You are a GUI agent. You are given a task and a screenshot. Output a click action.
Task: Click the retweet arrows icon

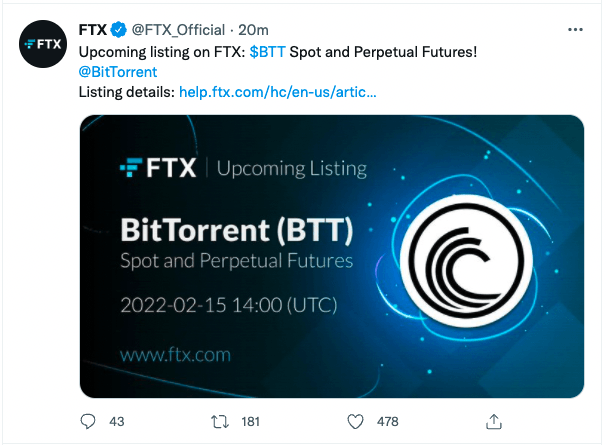(222, 421)
